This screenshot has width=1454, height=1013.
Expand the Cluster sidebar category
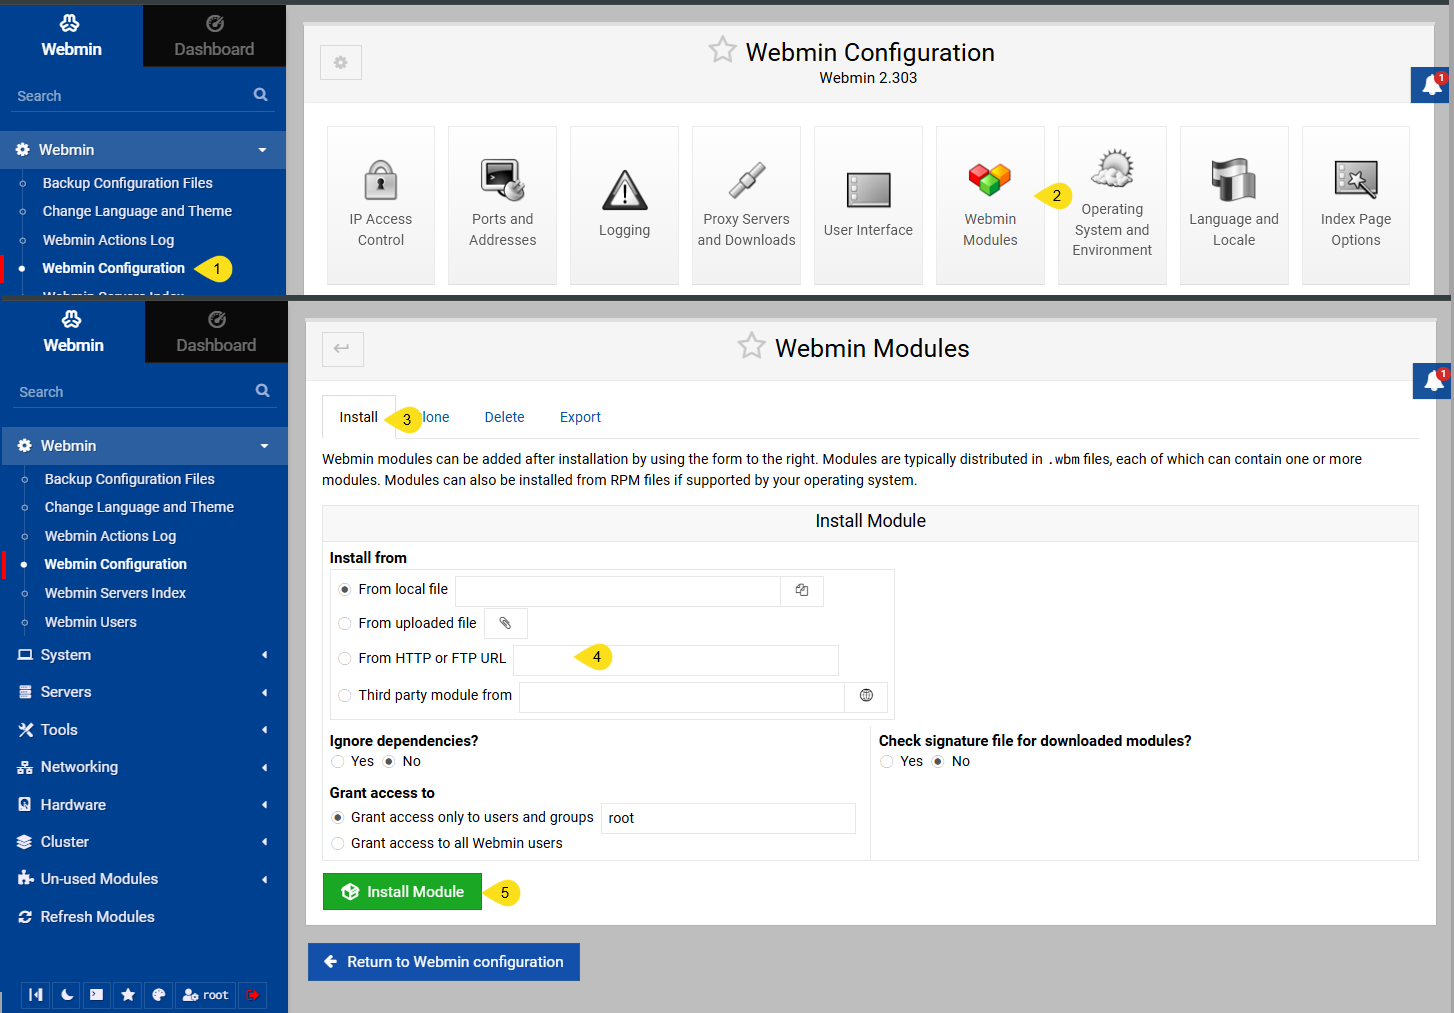click(x=144, y=842)
